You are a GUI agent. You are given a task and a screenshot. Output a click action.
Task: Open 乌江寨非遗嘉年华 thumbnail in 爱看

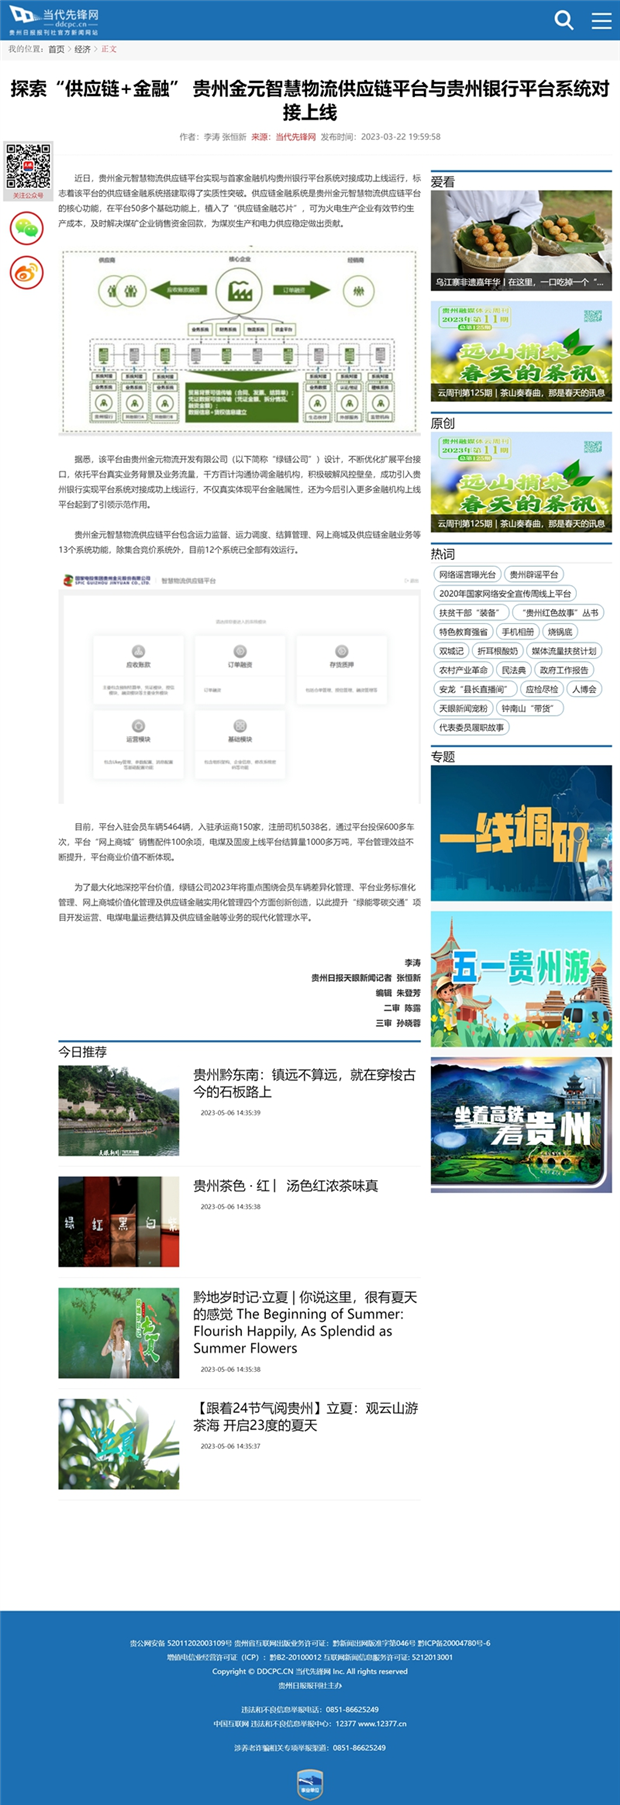521,241
